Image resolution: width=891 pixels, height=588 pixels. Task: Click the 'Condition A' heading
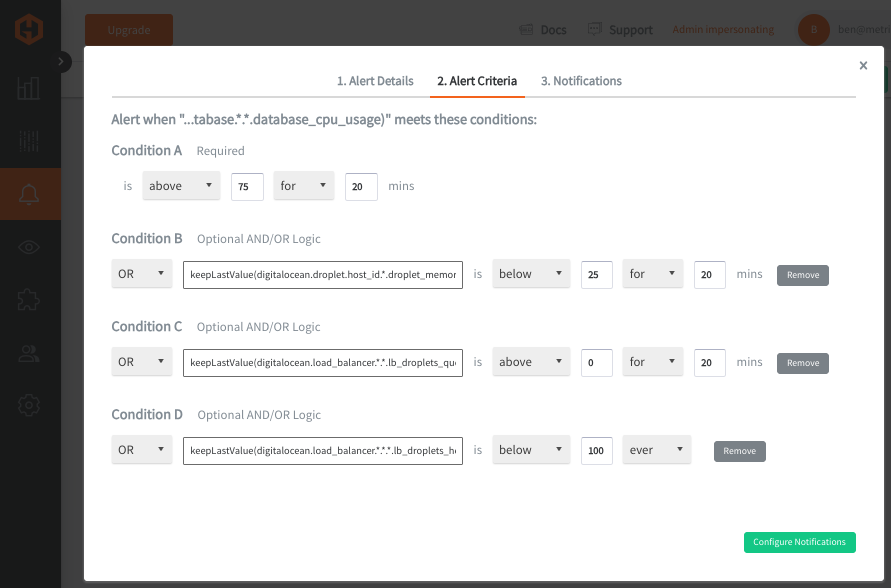click(x=147, y=151)
